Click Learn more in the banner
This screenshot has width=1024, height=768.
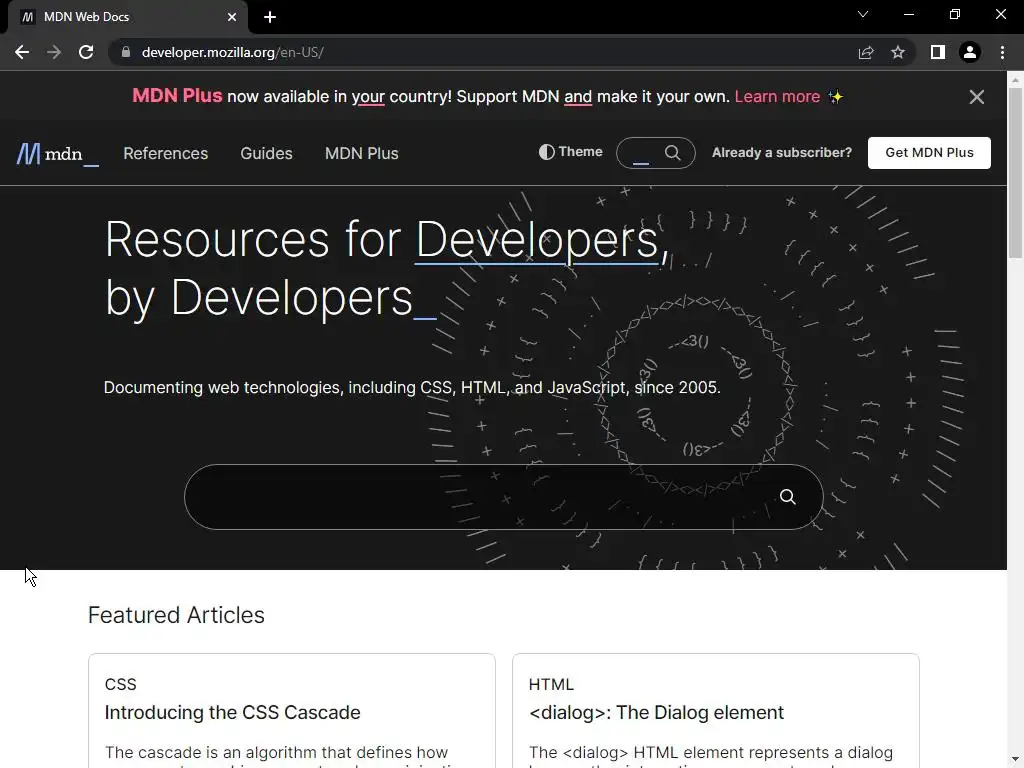click(x=777, y=97)
